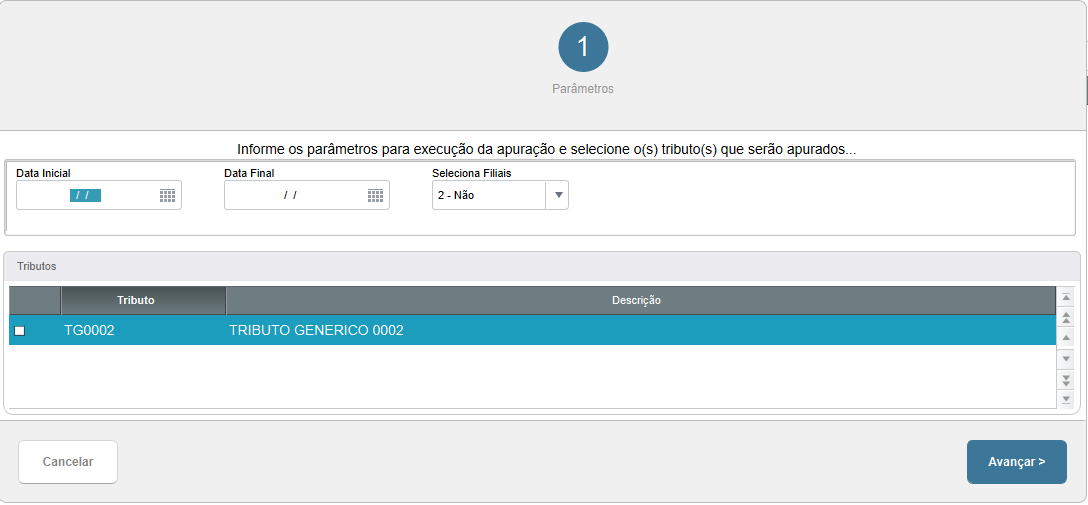This screenshot has height=505, width=1088.
Task: Select step 1 Parâmetros circle
Action: pos(584,47)
